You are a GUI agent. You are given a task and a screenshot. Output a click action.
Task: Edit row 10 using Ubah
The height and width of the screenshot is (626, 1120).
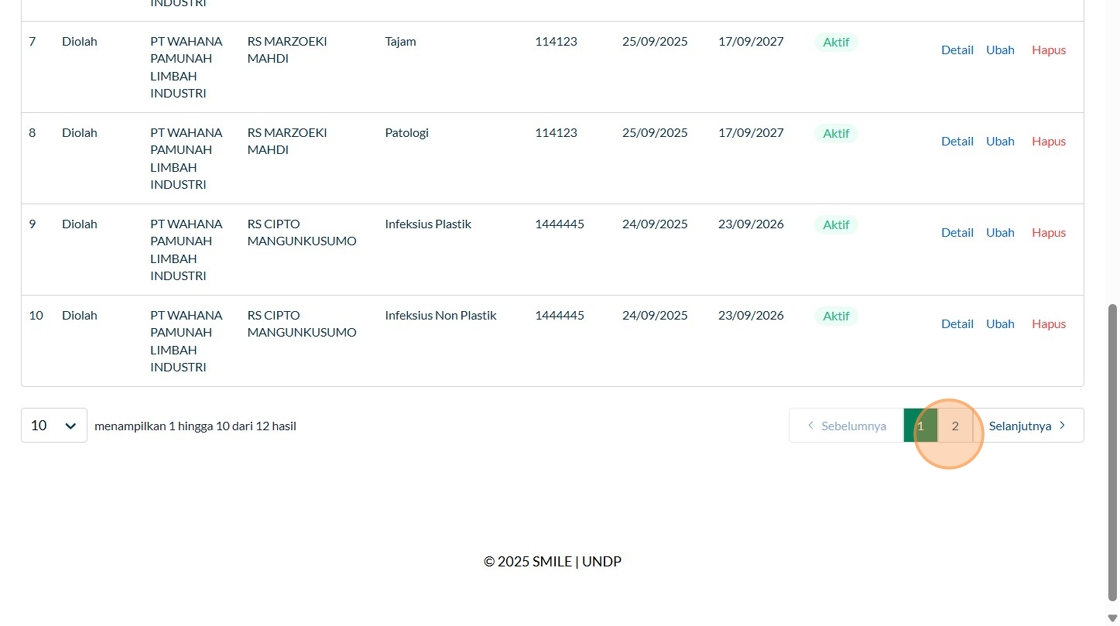(1000, 323)
